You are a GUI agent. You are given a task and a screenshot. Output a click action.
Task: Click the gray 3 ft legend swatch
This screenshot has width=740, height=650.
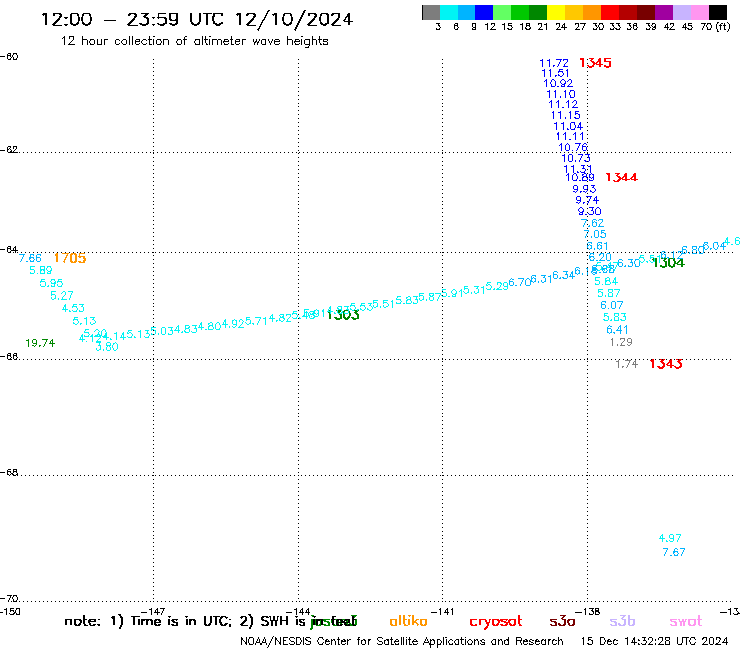coord(431,12)
